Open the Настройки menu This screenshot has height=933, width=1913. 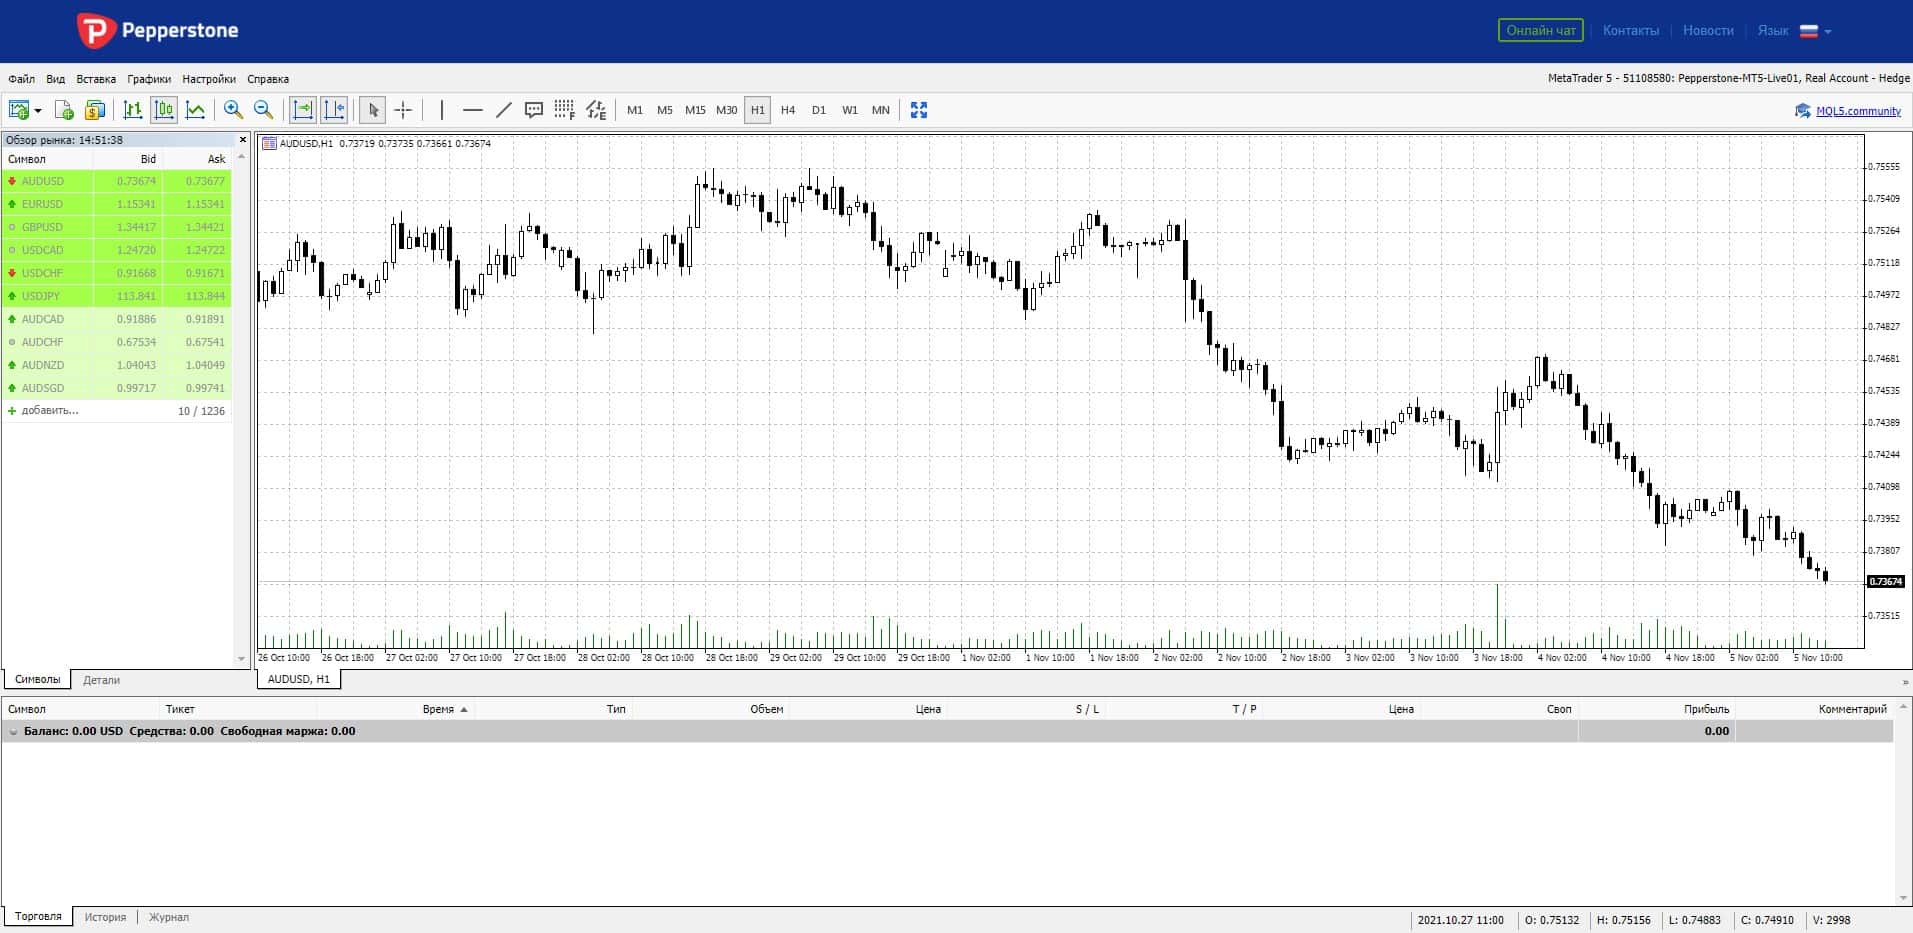point(209,79)
